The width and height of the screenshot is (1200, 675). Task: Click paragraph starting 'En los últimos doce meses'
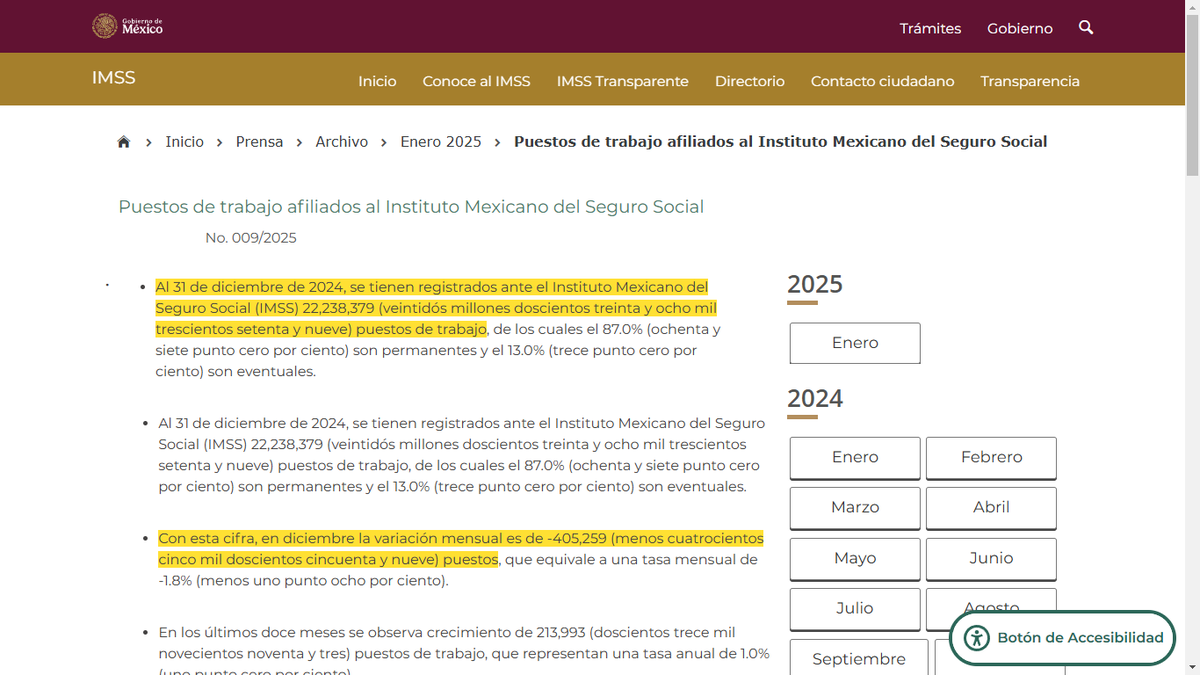click(x=464, y=651)
